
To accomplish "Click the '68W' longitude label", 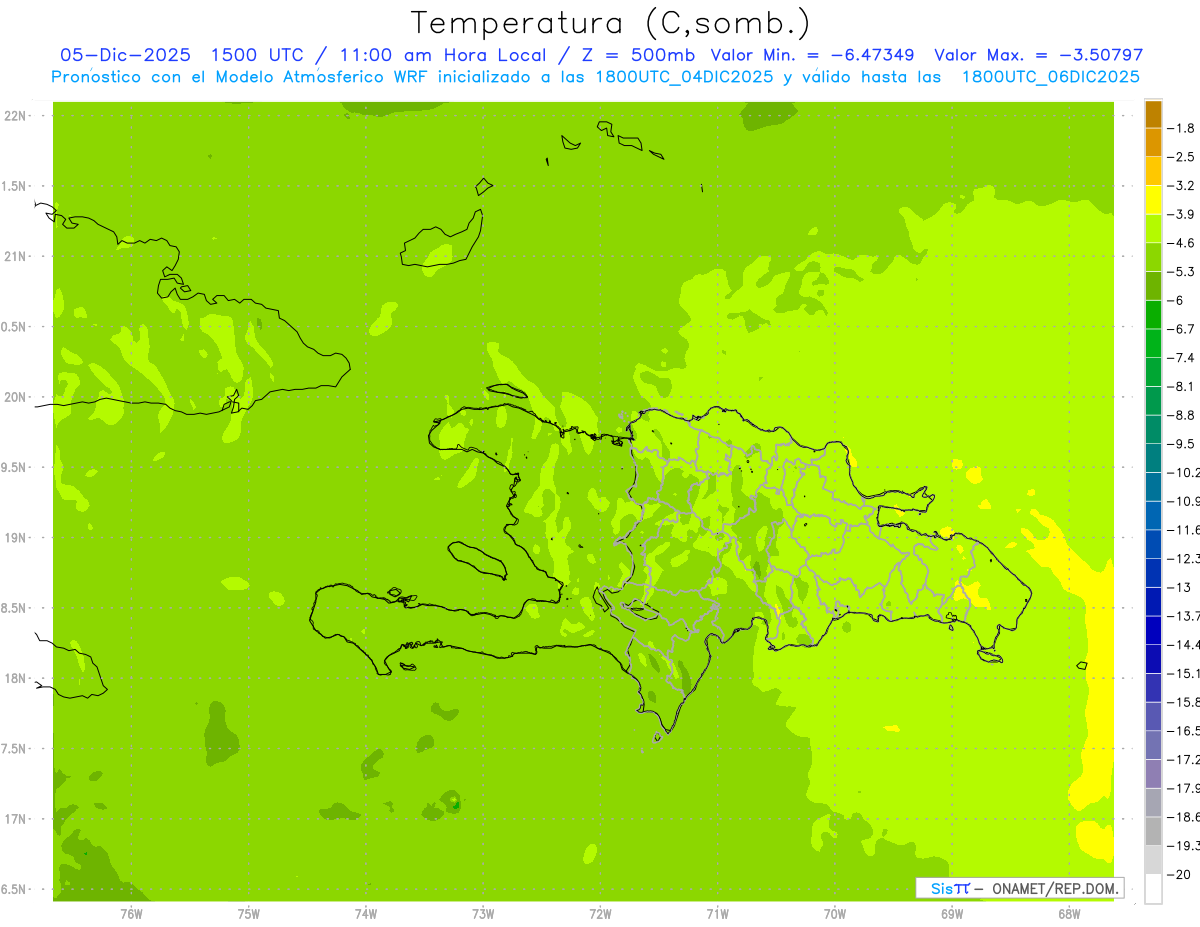I will tap(1069, 914).
